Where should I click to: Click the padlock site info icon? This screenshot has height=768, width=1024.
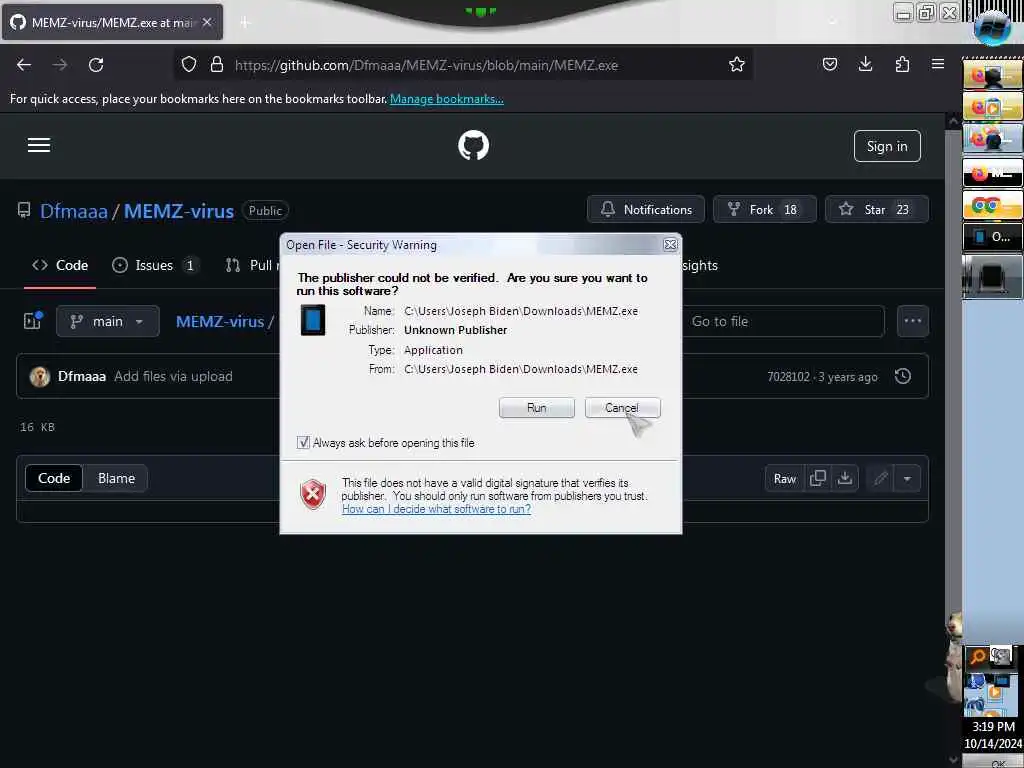[217, 64]
